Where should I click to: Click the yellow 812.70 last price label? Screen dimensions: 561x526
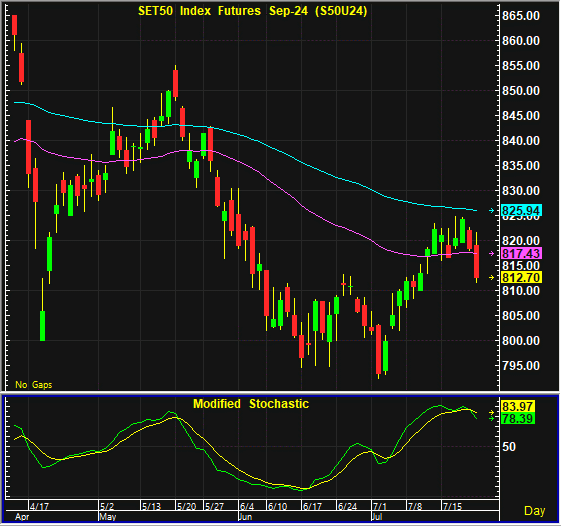point(521,277)
